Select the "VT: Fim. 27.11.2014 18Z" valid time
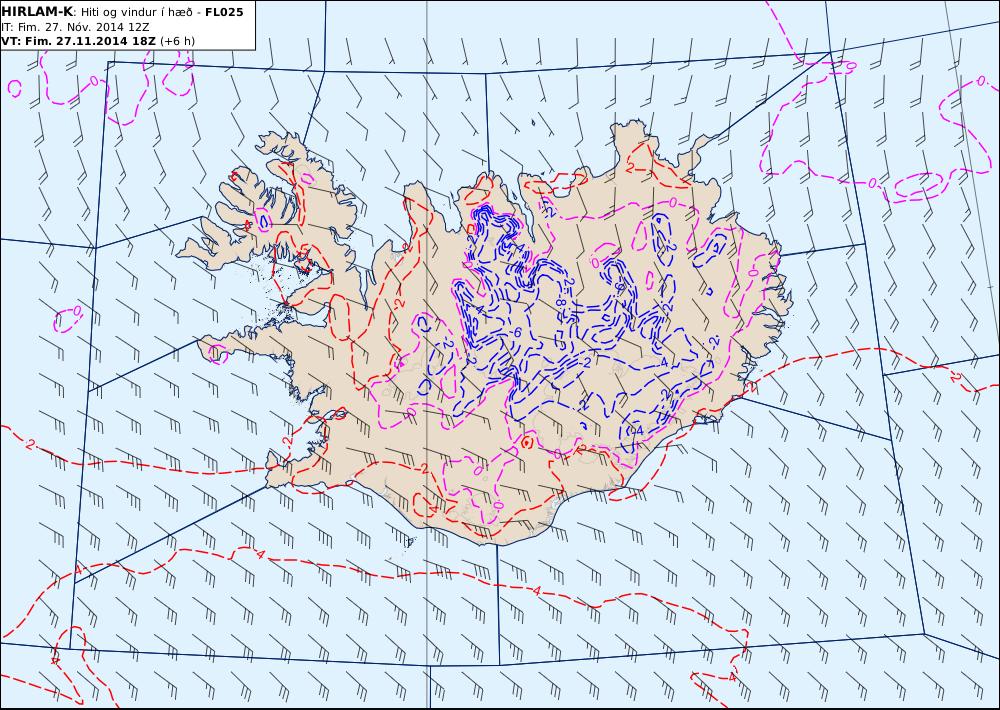 78,41
